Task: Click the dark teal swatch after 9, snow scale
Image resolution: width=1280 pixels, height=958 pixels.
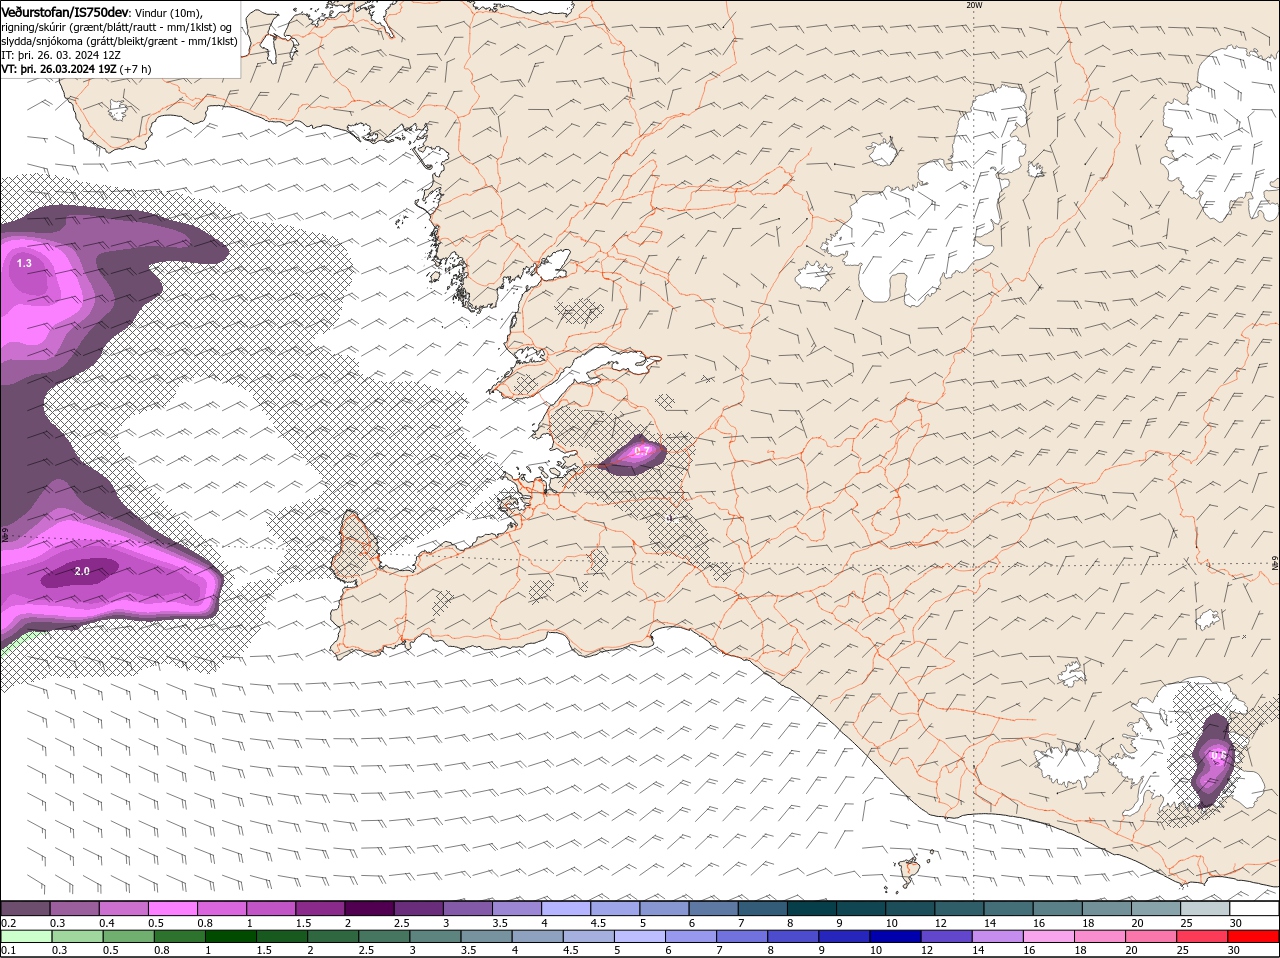Action: [861, 908]
